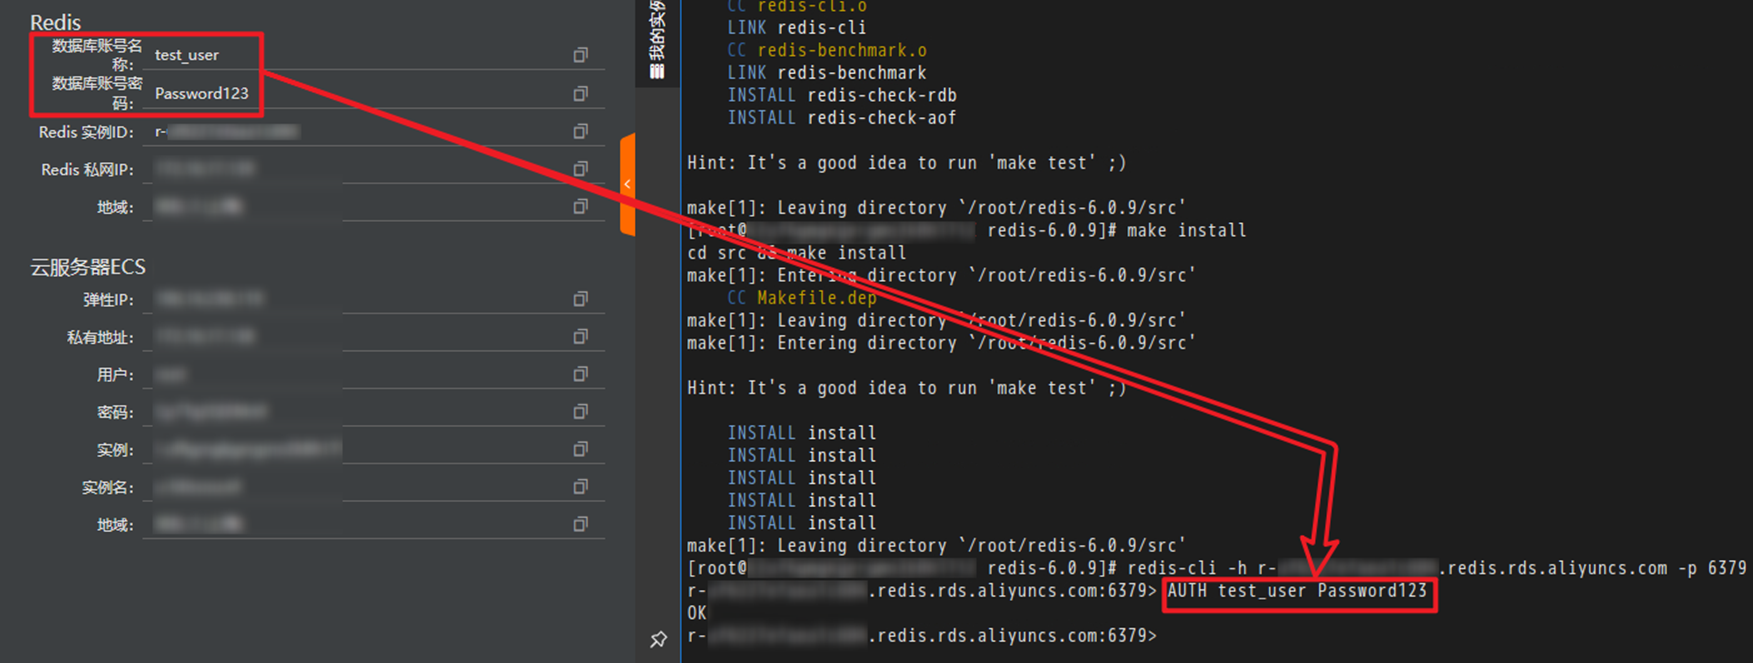Click the 数据库账号名称 label
1753x663 pixels.
(x=96, y=55)
